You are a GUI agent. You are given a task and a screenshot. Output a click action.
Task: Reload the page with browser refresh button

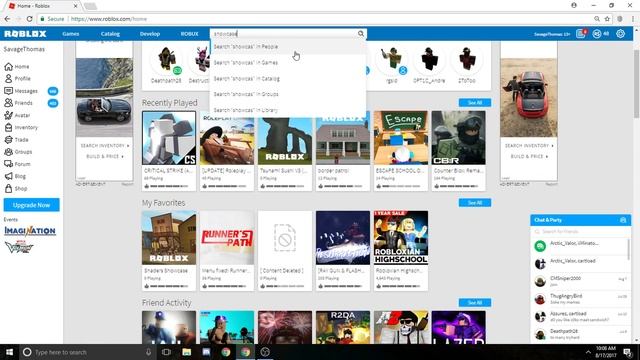pos(29,19)
